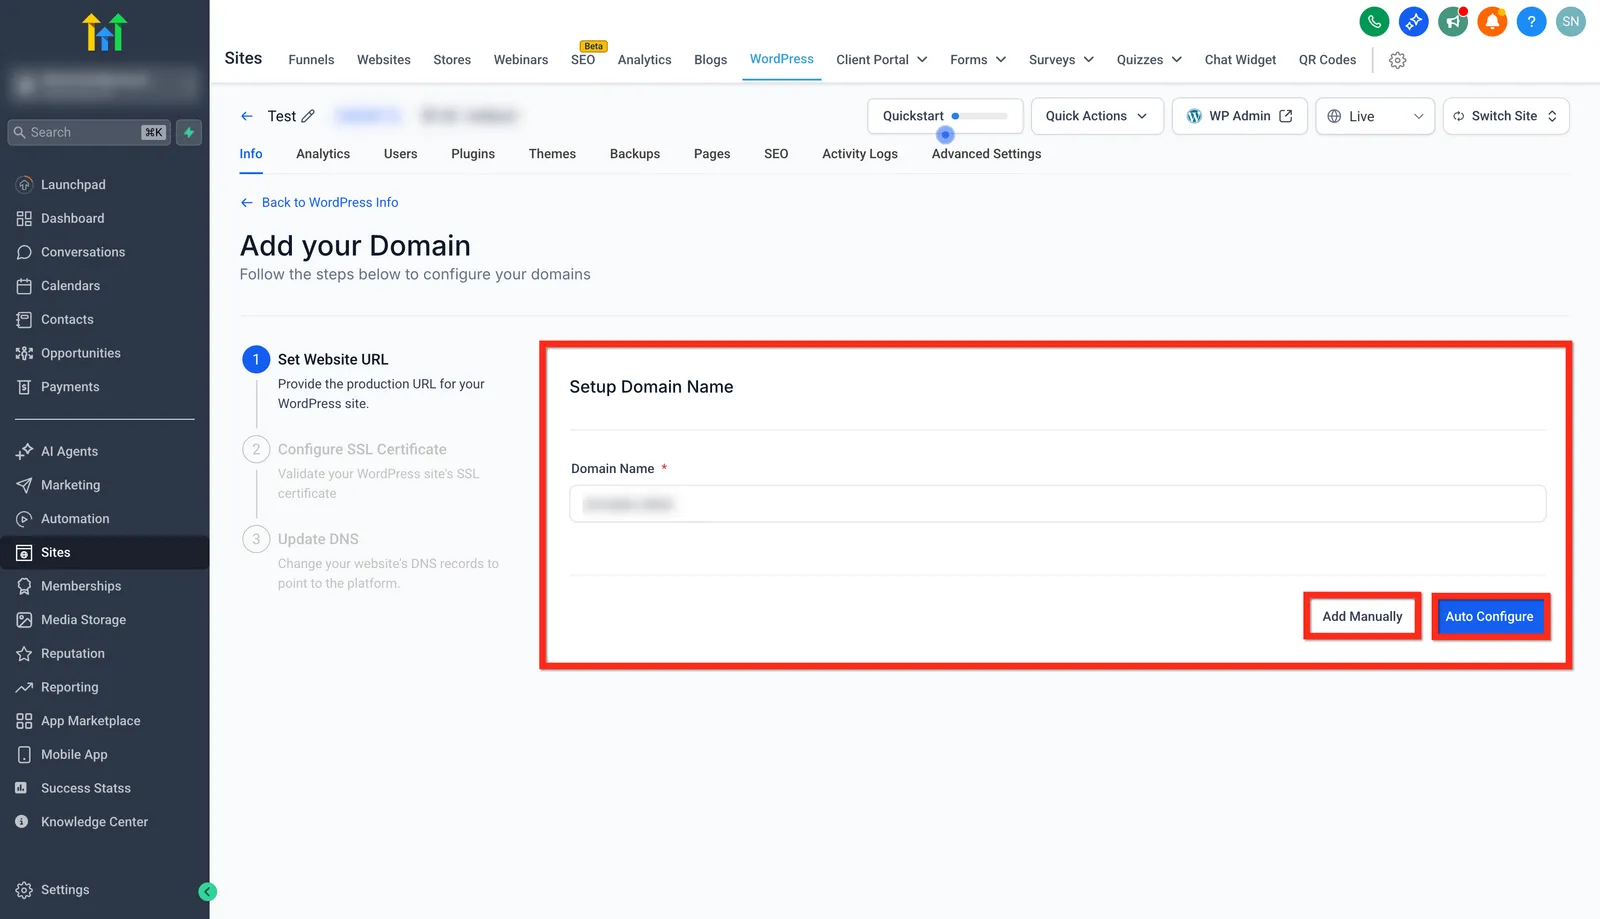Open the orange notifications bell
This screenshot has width=1600, height=919.
click(1492, 21)
